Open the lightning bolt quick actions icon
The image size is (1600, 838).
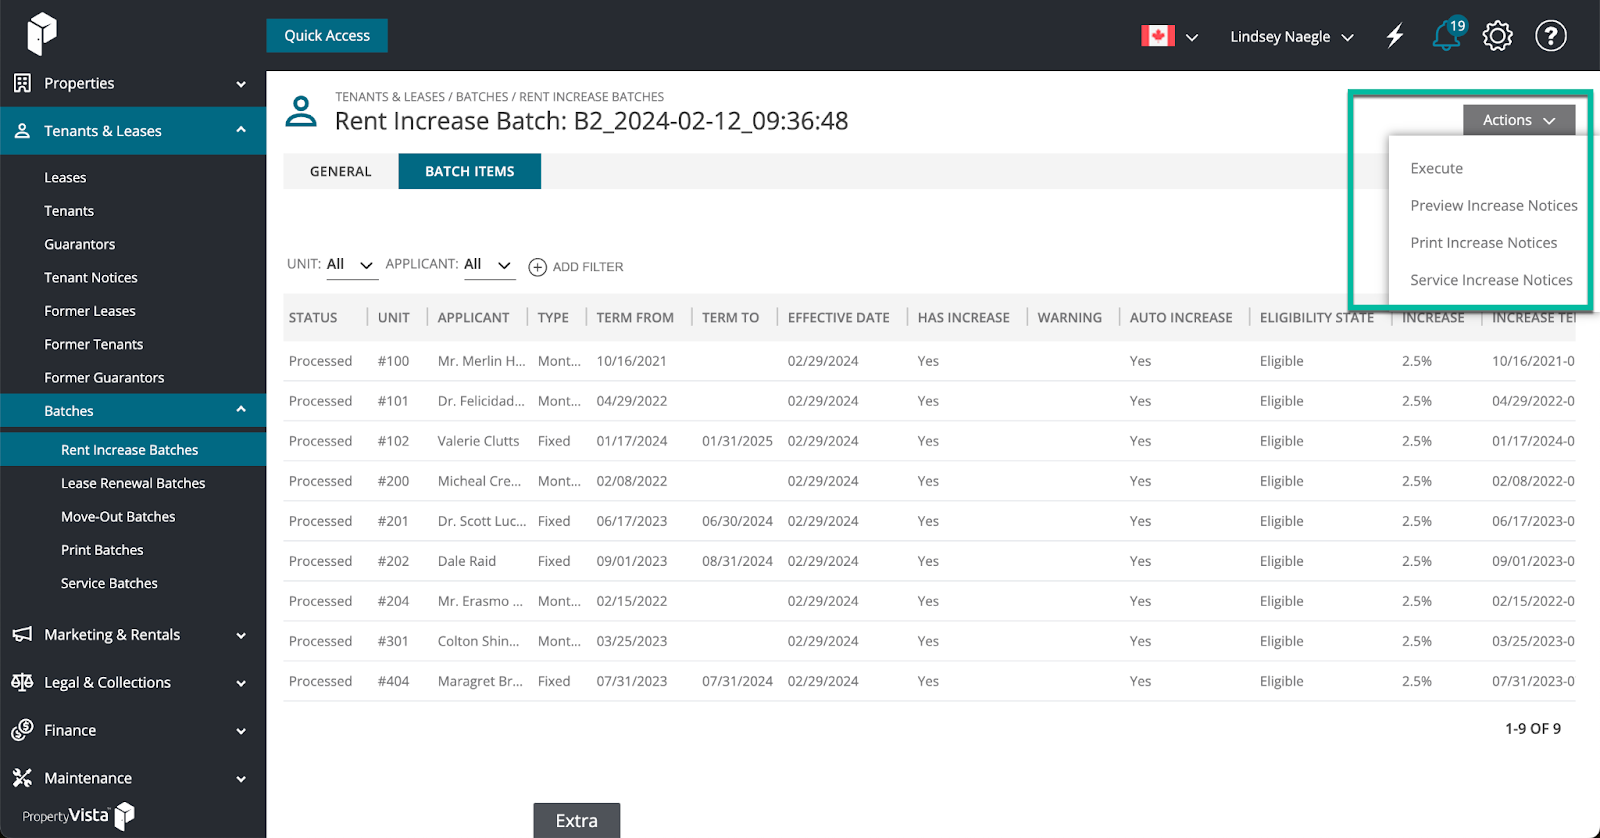(x=1395, y=36)
